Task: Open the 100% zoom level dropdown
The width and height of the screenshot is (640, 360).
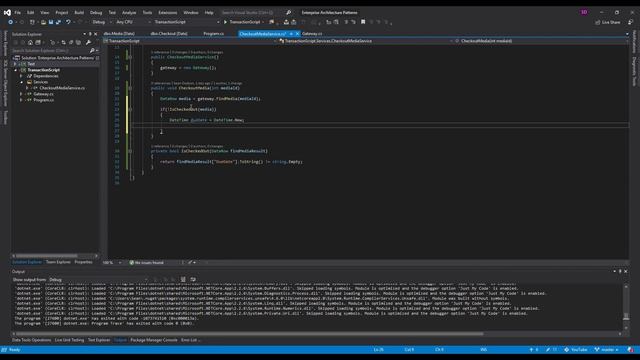Action: pos(112,263)
